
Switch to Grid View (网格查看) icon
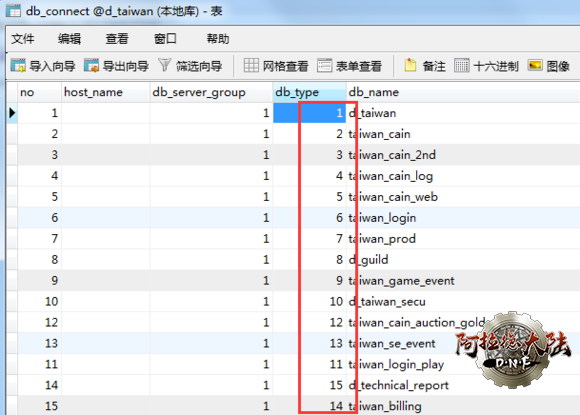click(x=251, y=65)
